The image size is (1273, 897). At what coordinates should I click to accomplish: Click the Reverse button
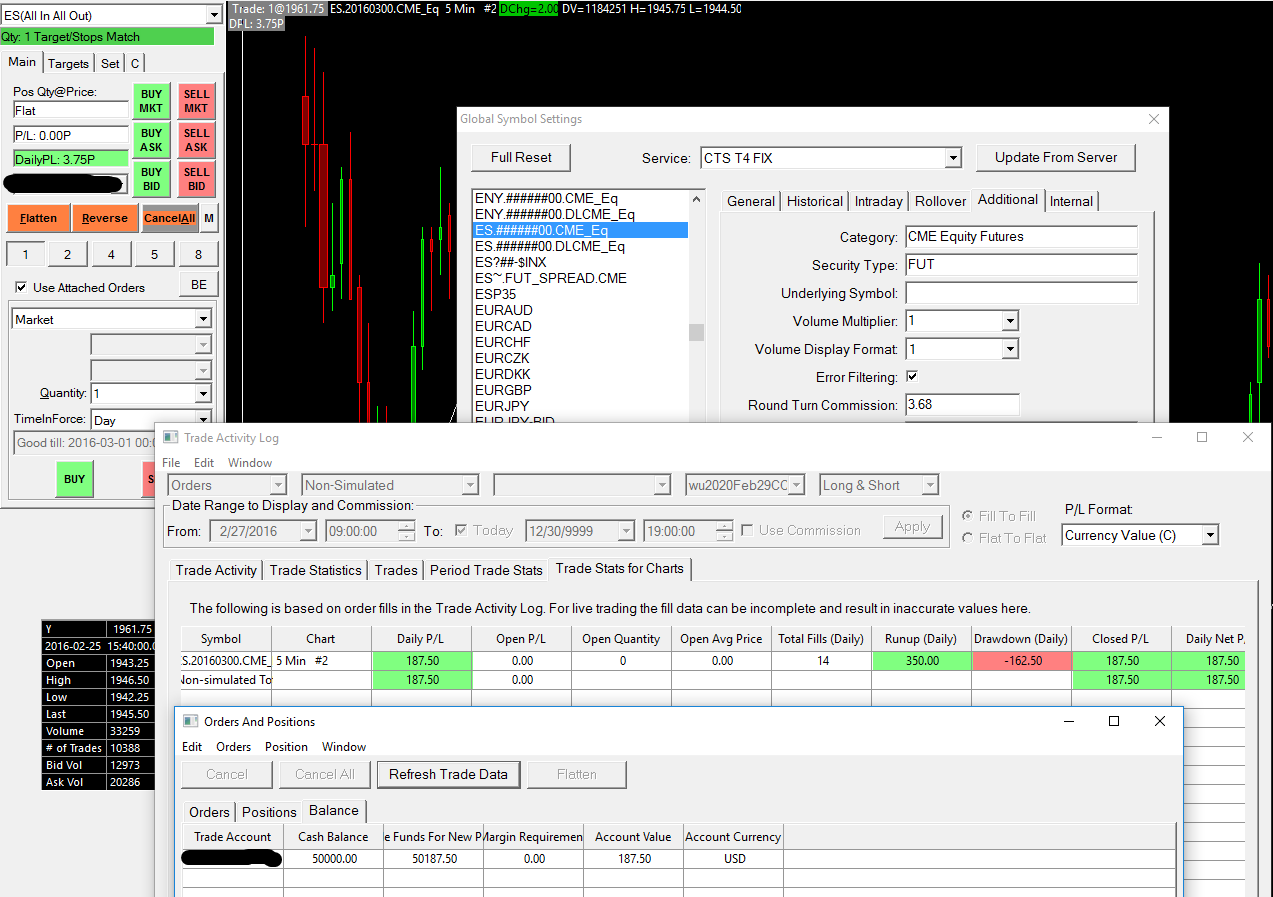coord(104,218)
